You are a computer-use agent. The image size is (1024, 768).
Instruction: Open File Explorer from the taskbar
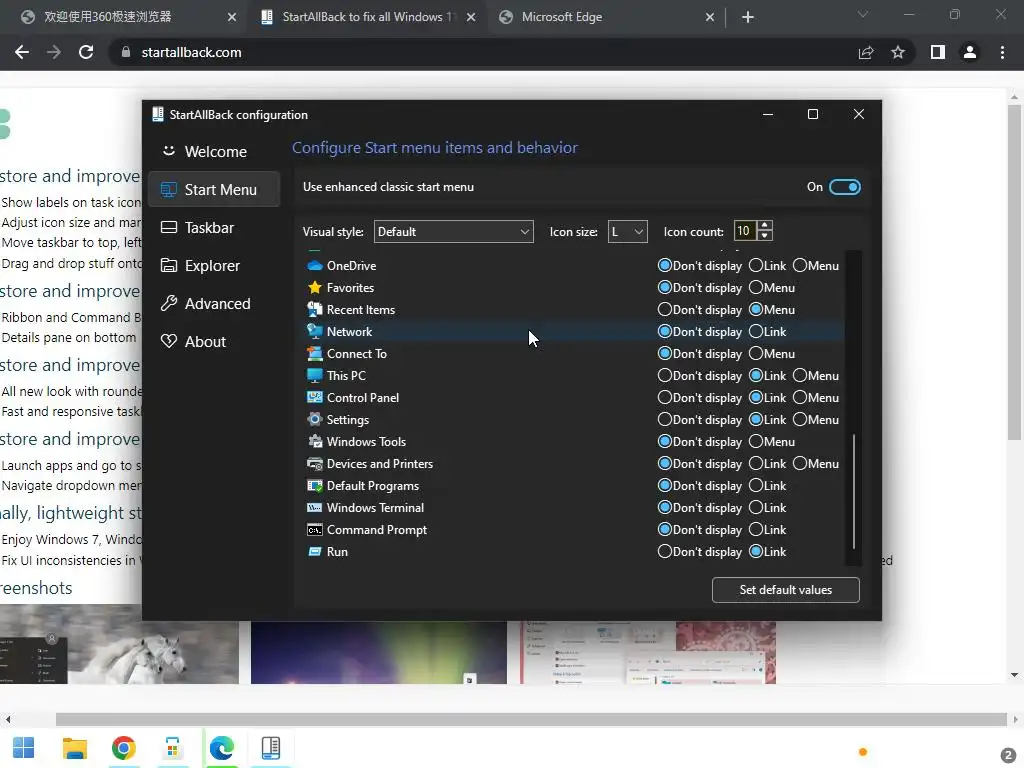click(x=74, y=748)
